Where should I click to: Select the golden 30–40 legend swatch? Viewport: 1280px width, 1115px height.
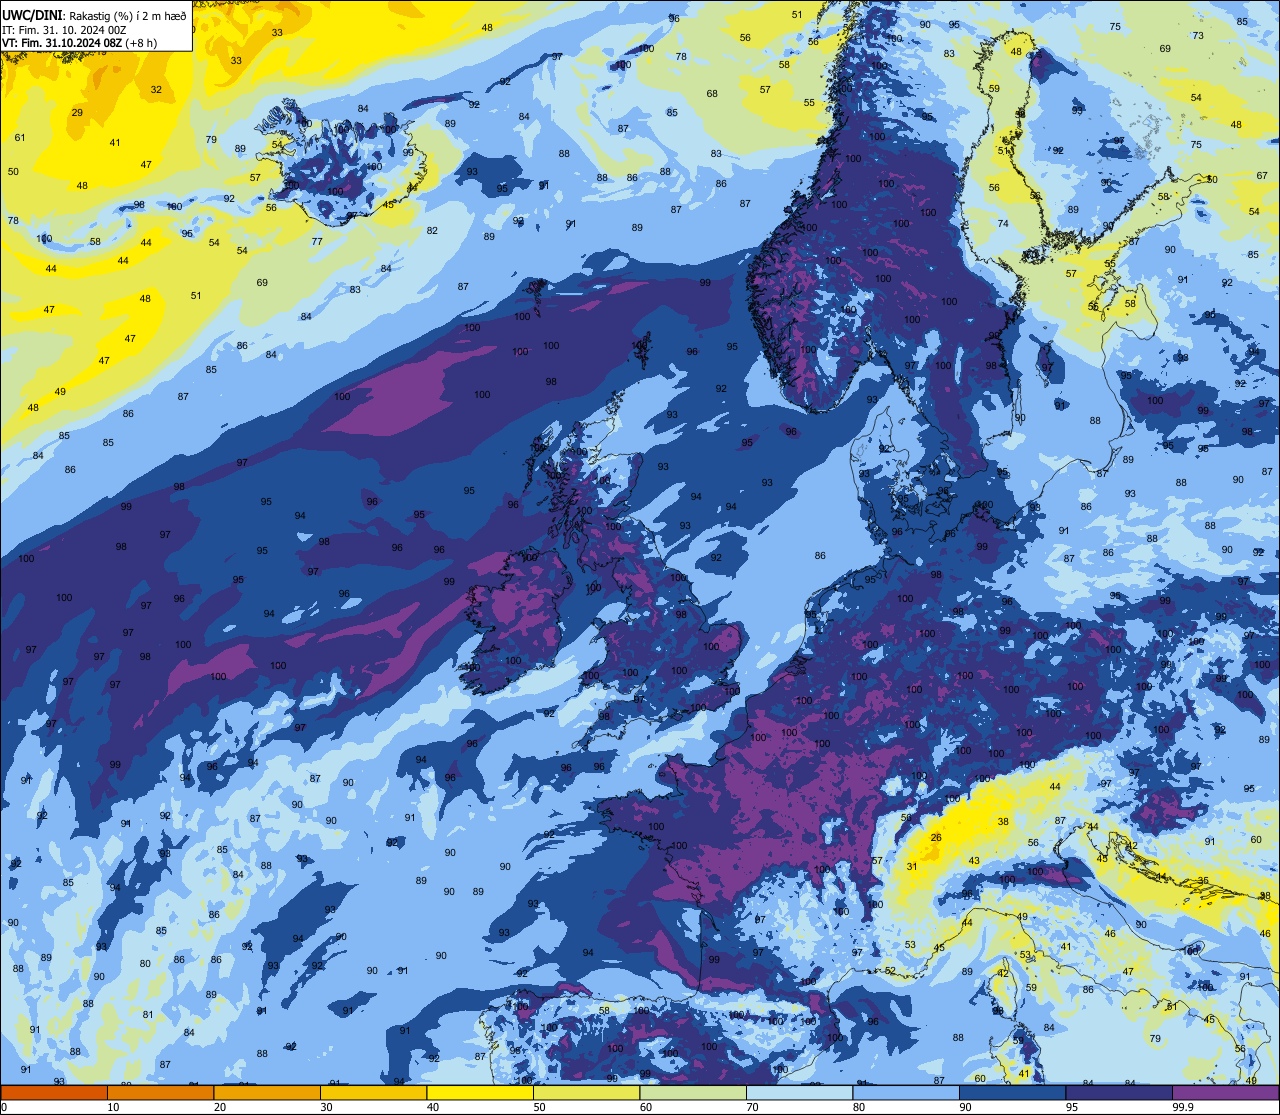[x=373, y=1093]
